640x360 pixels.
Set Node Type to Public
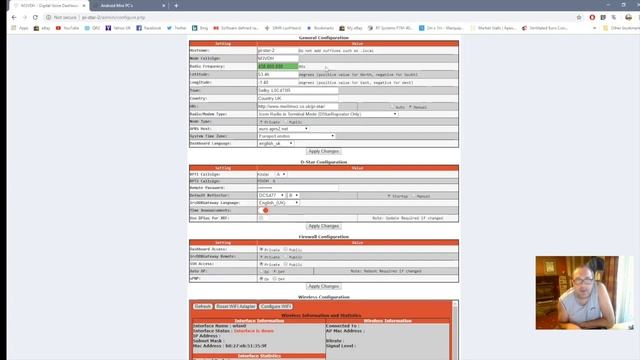click(285, 122)
